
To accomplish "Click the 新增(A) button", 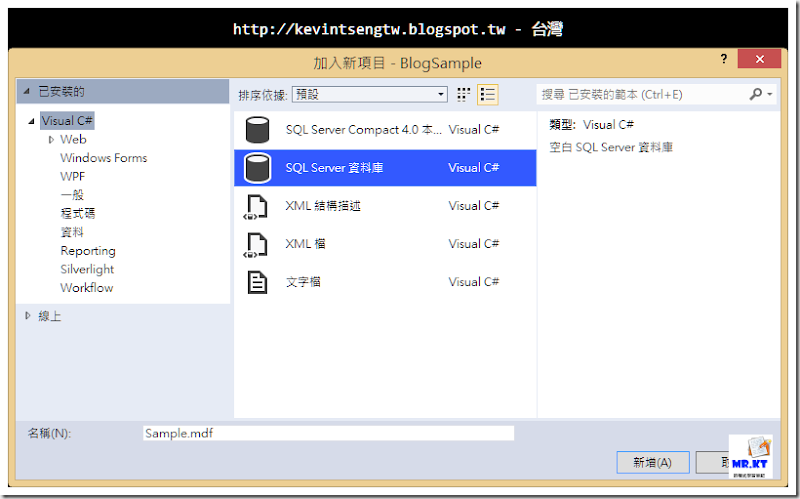I will click(x=653, y=463).
